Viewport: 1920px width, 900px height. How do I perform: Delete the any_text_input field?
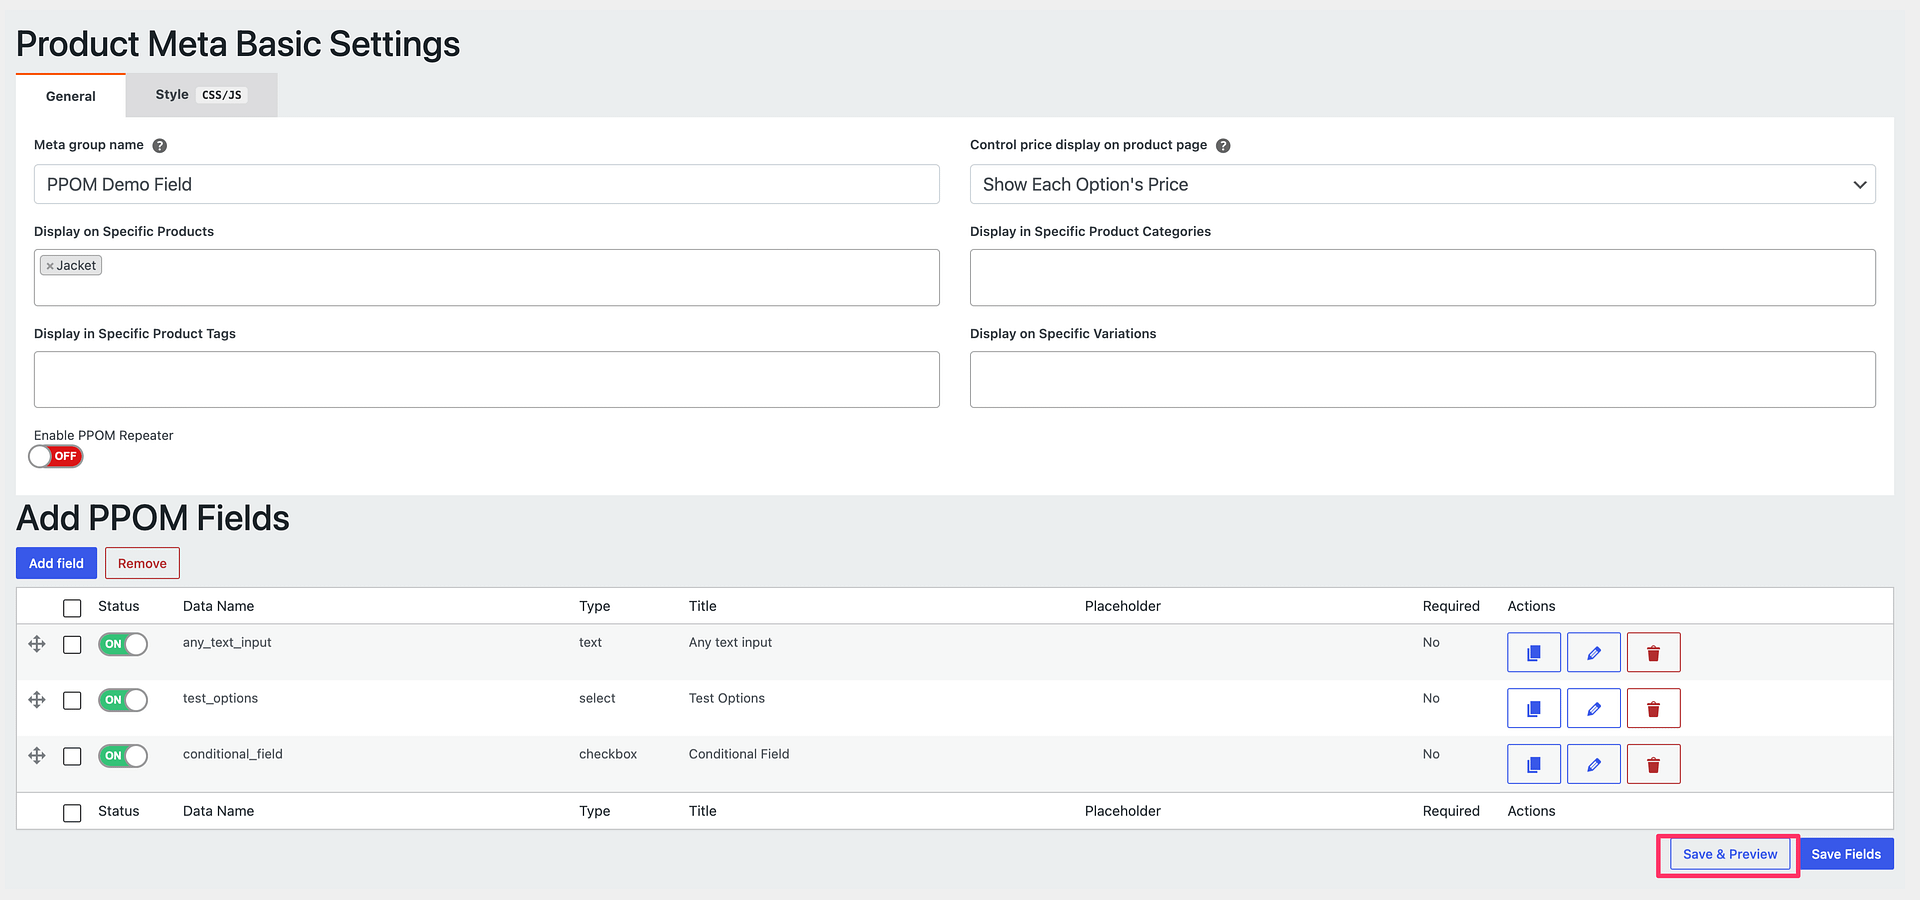(1653, 652)
